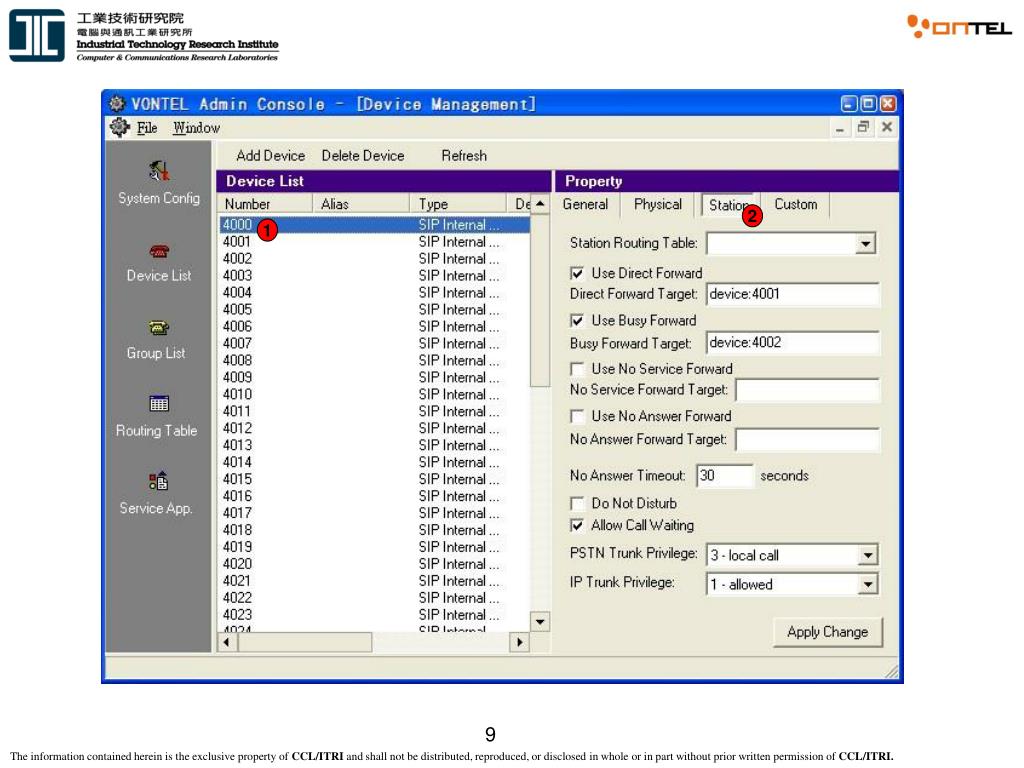Click the Apply Change button
1024x768 pixels.
point(827,632)
